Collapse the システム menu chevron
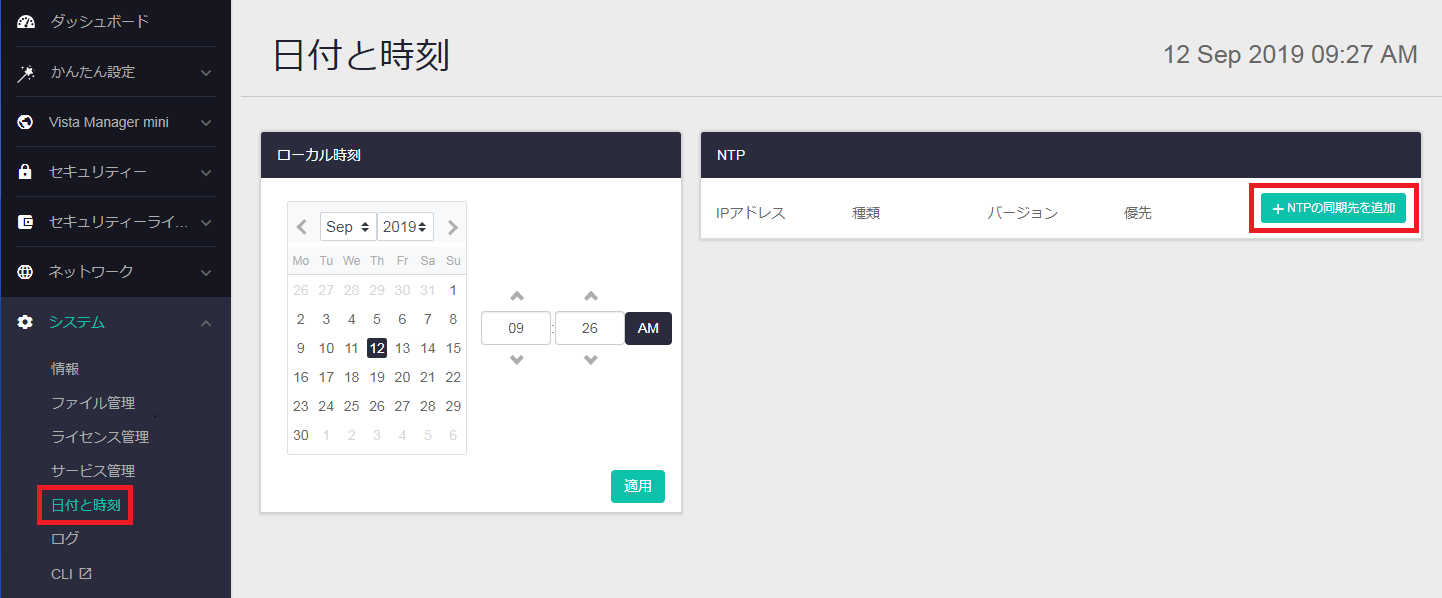Screen dimensions: 1442x598 coord(206,322)
